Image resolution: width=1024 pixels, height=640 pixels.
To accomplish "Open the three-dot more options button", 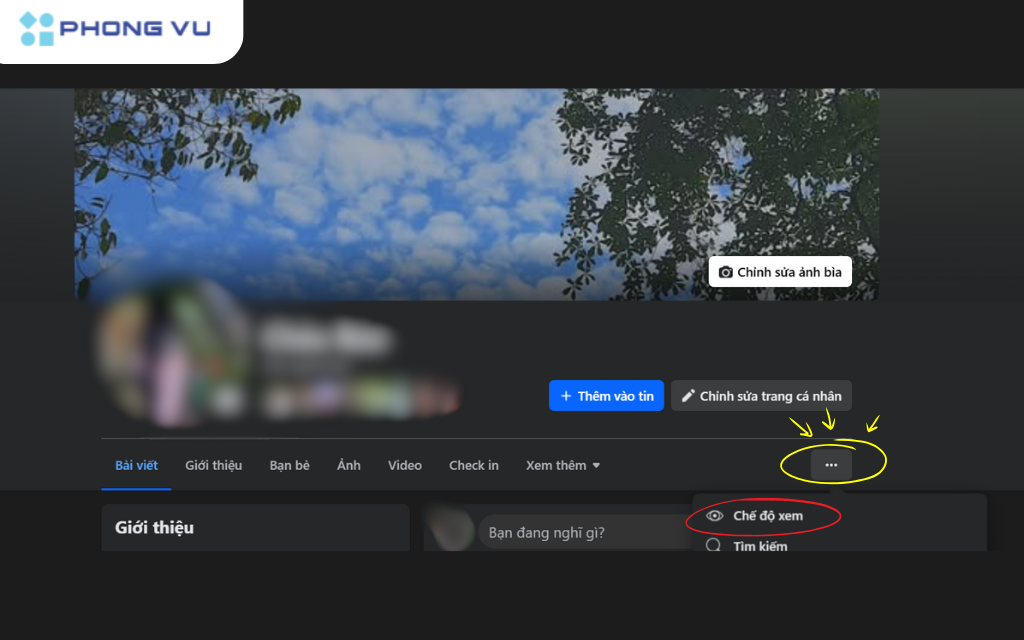I will [x=831, y=465].
